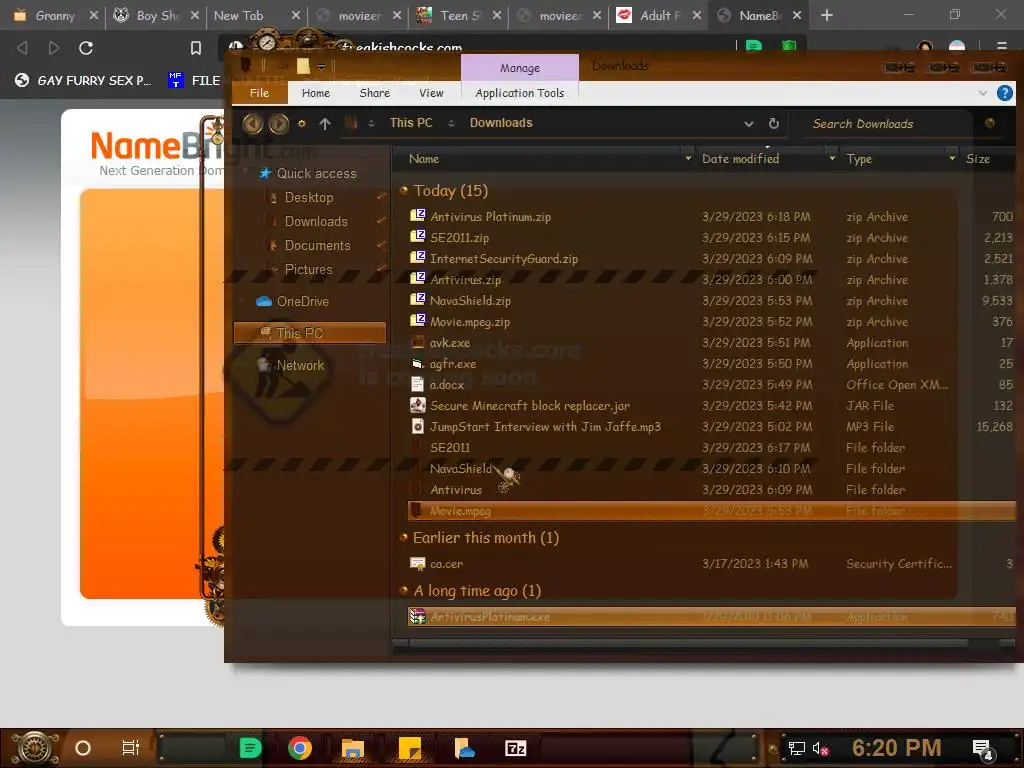The image size is (1024, 768).
Task: Select the Antivirus.zip file icon
Action: click(417, 279)
